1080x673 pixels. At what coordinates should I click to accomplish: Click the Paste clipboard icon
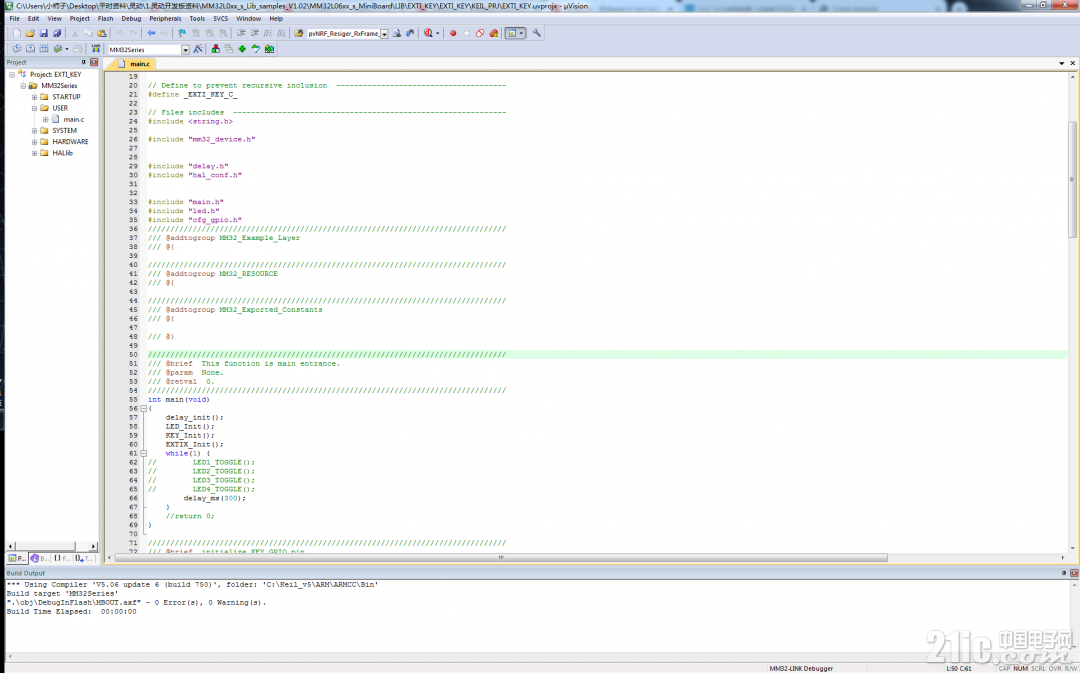(x=102, y=33)
